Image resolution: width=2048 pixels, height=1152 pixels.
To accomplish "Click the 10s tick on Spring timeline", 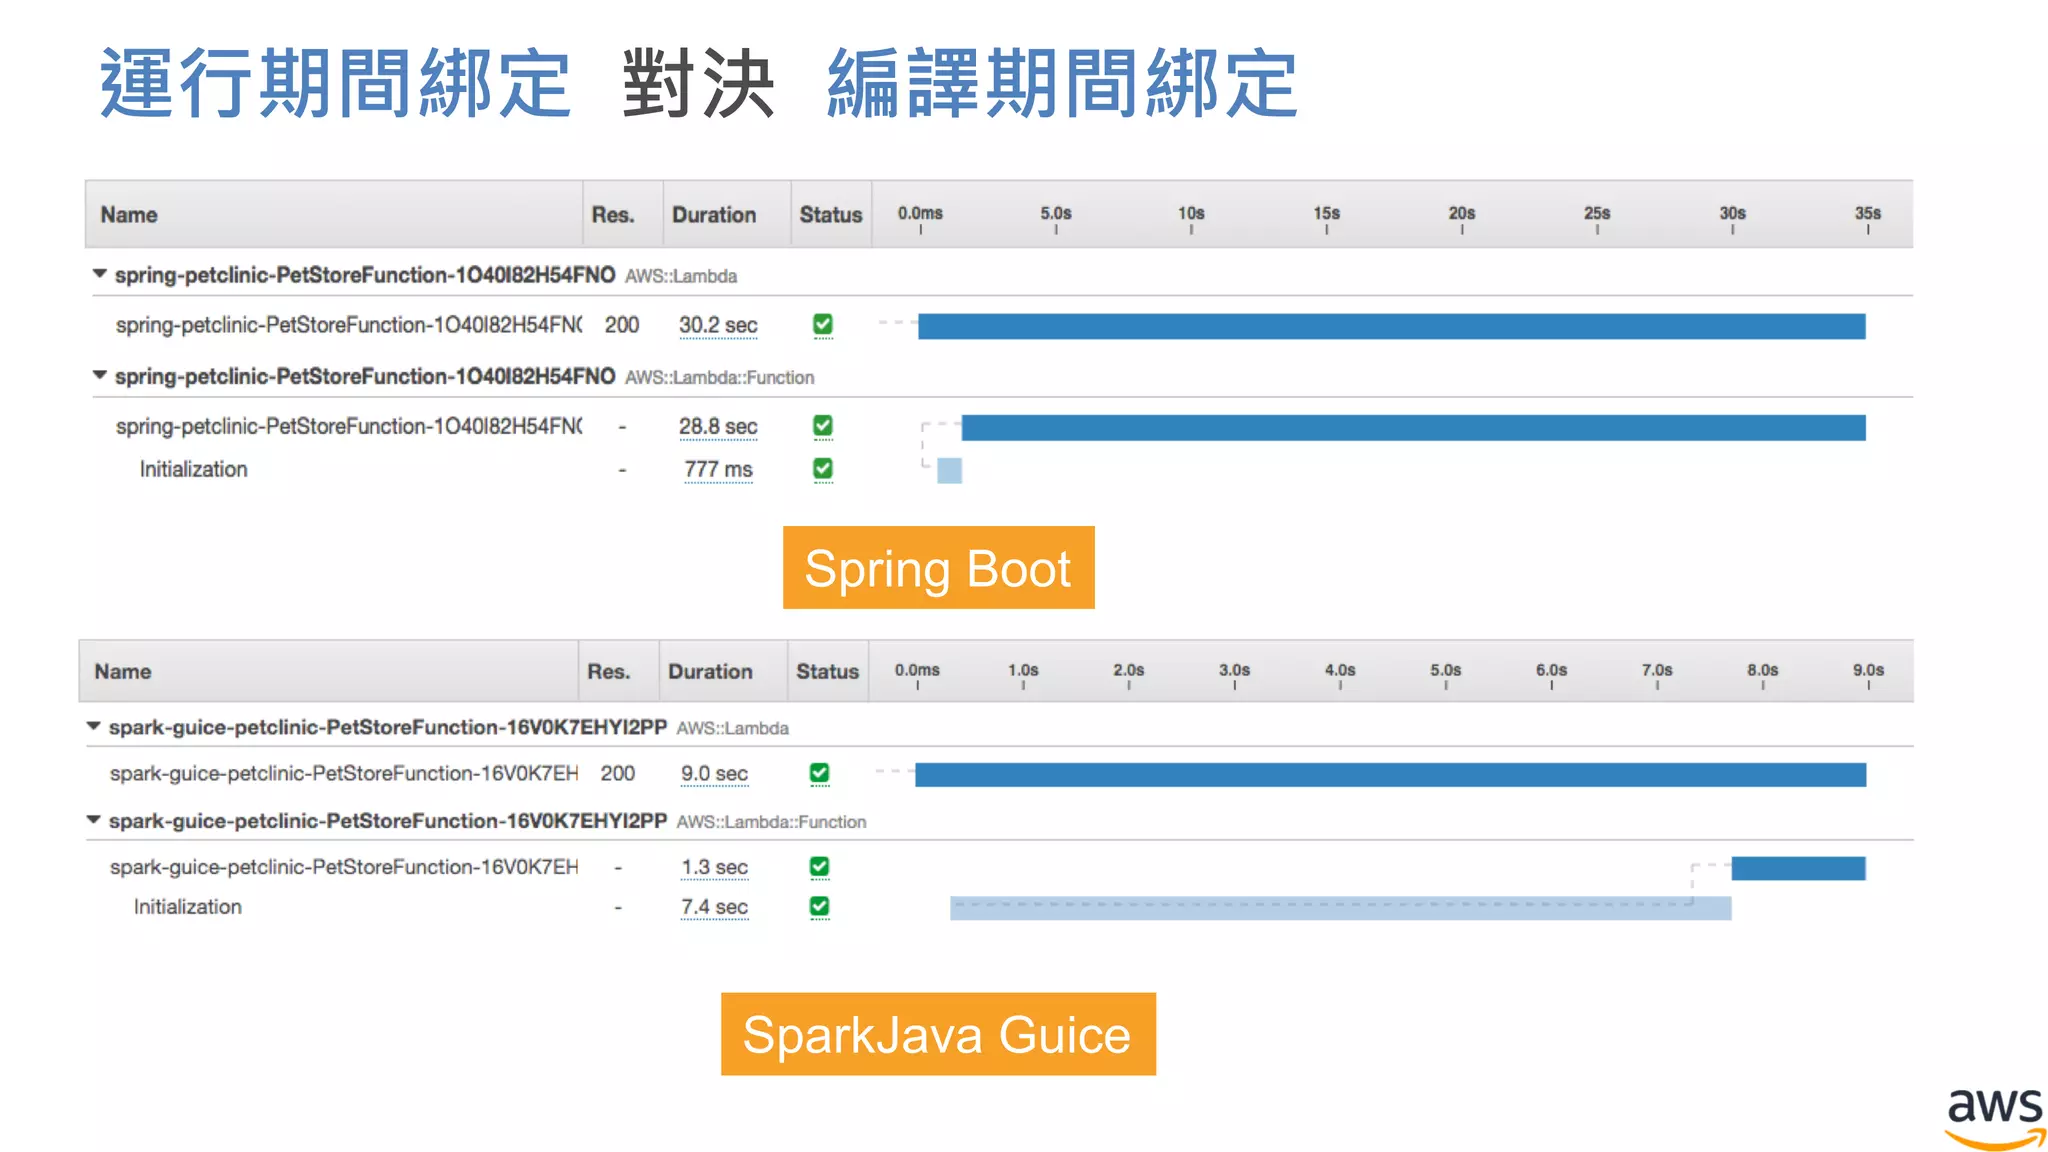I will coord(1191,214).
